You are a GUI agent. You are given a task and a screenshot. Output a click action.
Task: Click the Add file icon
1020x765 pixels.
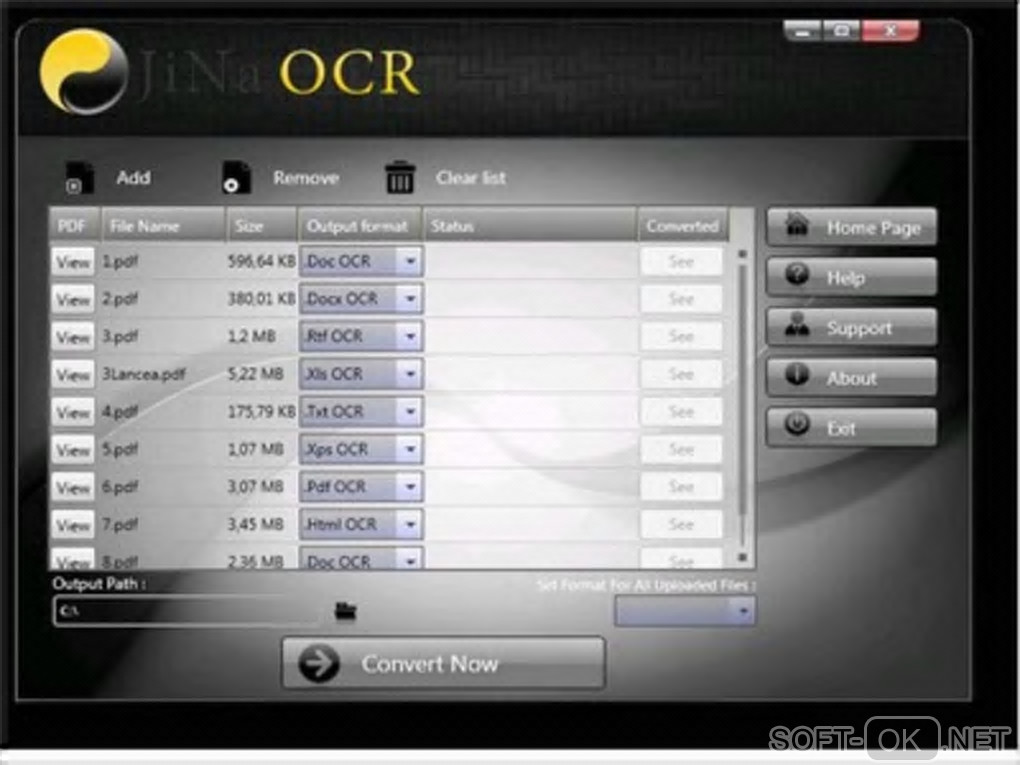pyautogui.click(x=79, y=178)
